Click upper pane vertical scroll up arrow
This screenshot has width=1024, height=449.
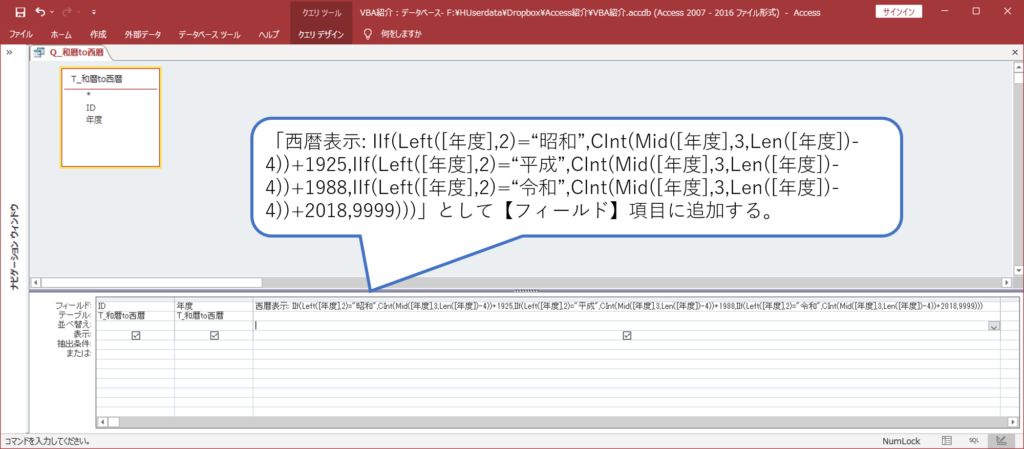click(1017, 67)
